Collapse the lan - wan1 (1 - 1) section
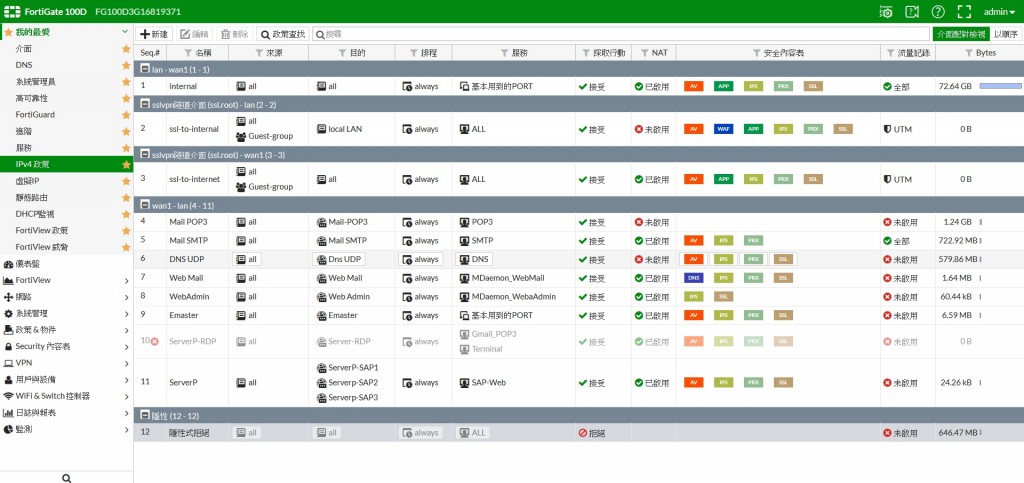1024x483 pixels. tap(145, 69)
